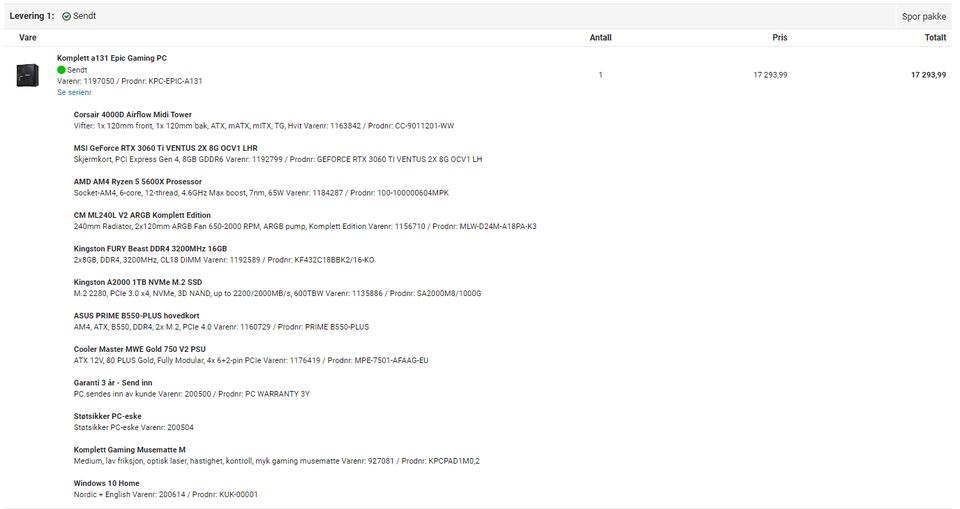Screen dimensions: 960x509
Task: Click the Medium, lav friksjon musematte line
Action: [x=277, y=461]
